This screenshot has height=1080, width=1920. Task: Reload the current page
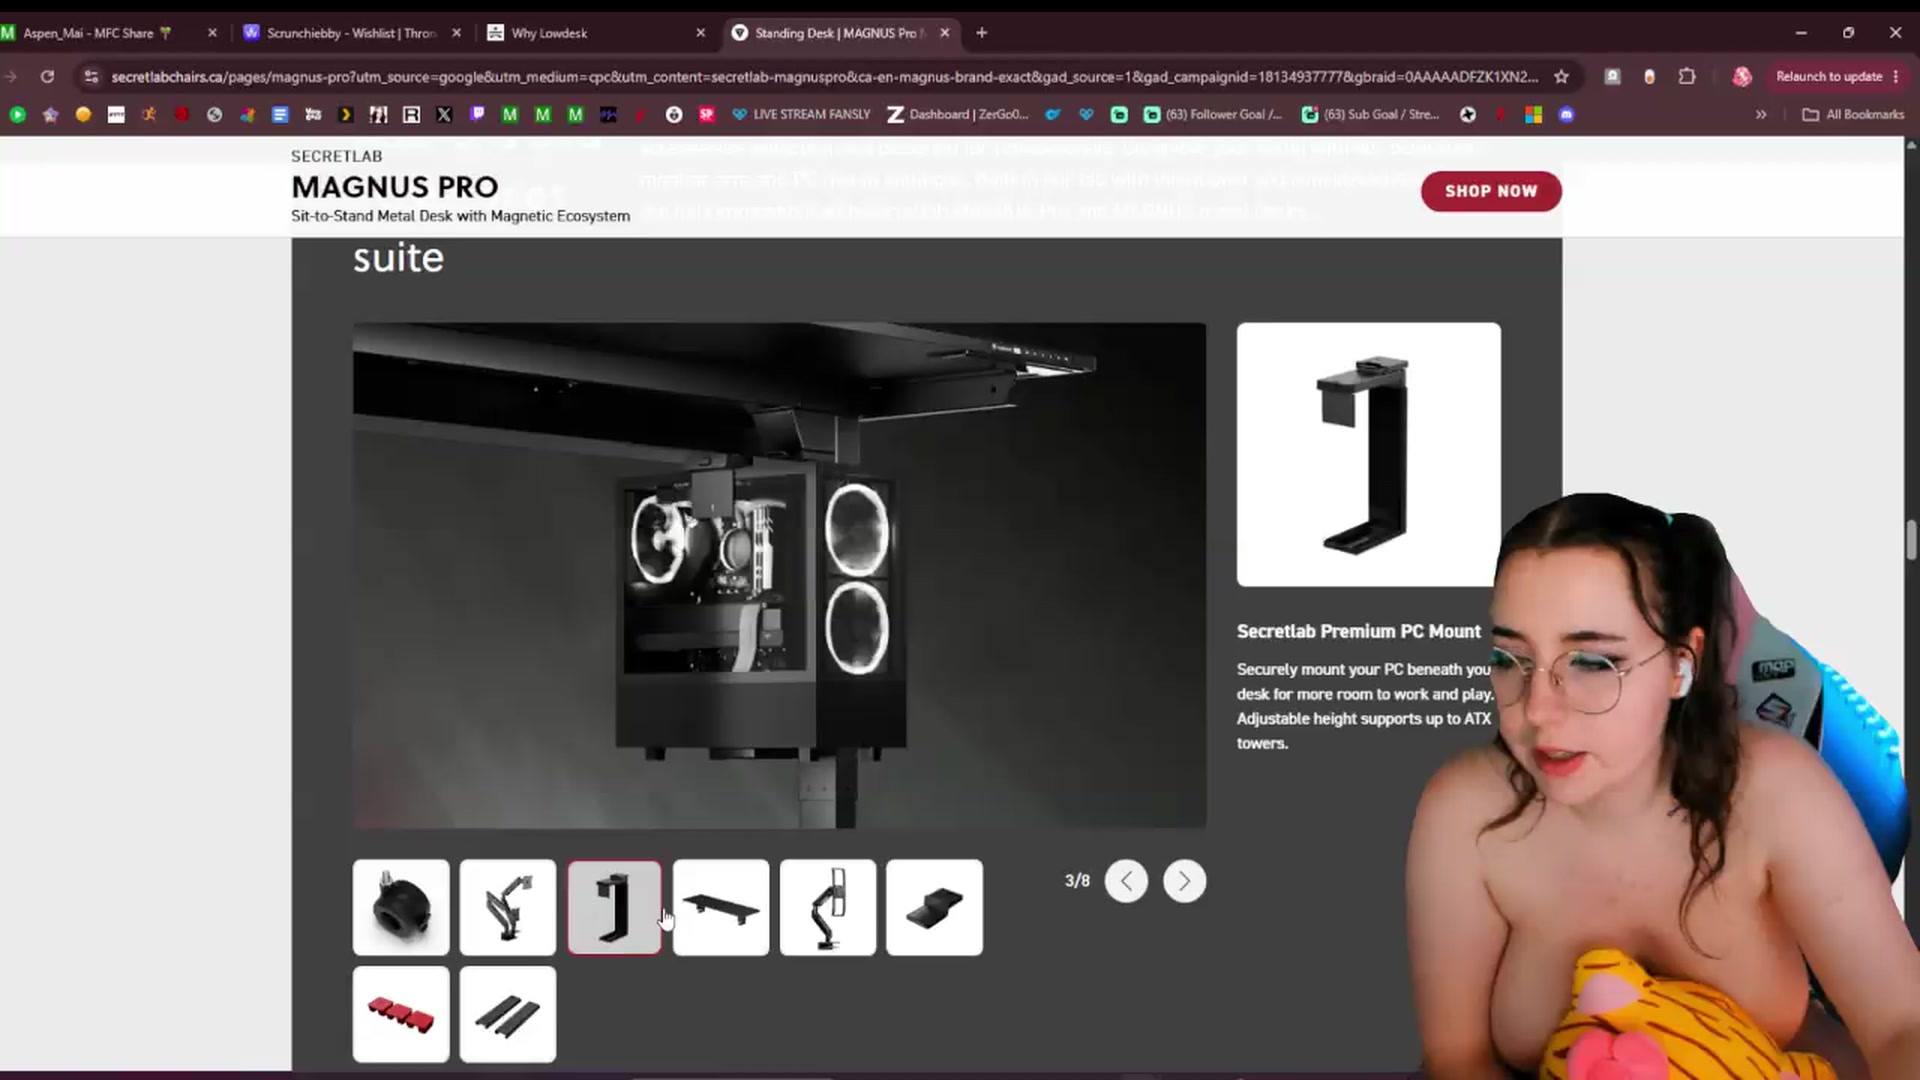click(47, 77)
